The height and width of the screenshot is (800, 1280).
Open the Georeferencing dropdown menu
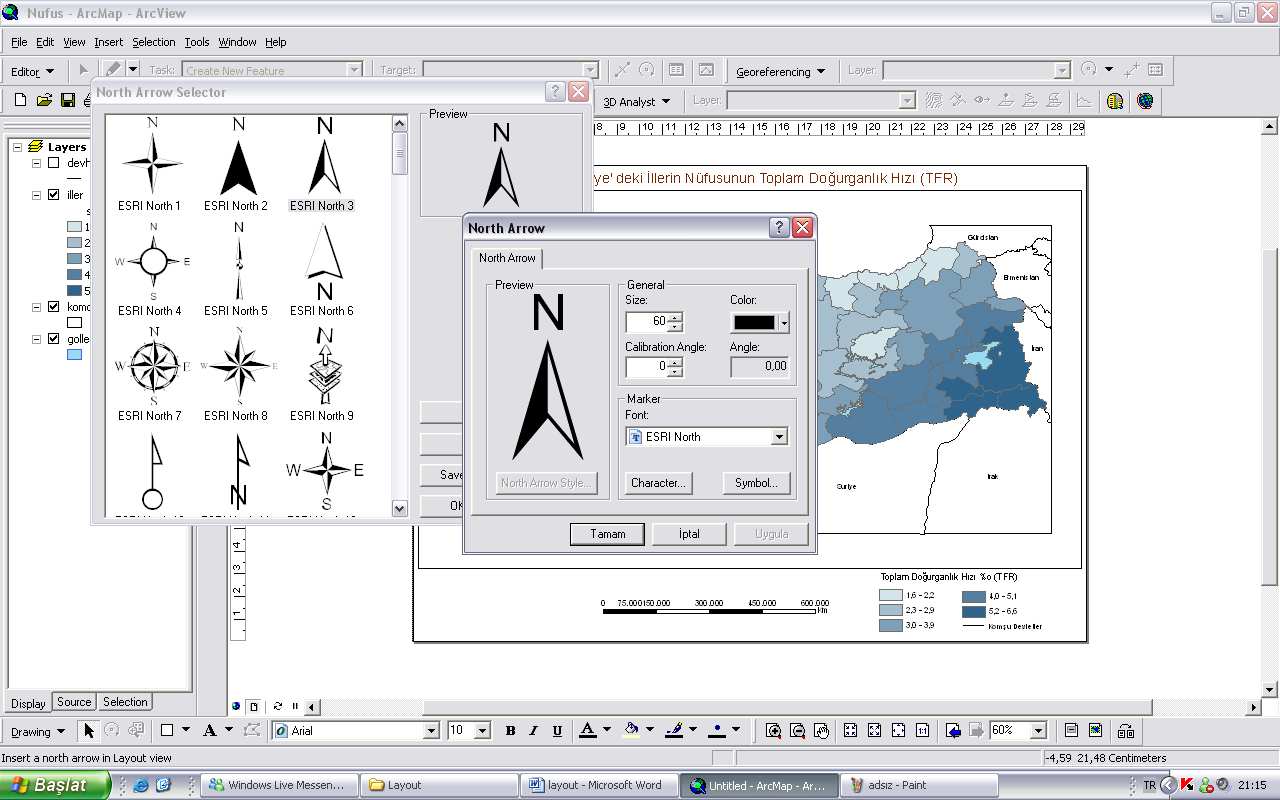781,72
